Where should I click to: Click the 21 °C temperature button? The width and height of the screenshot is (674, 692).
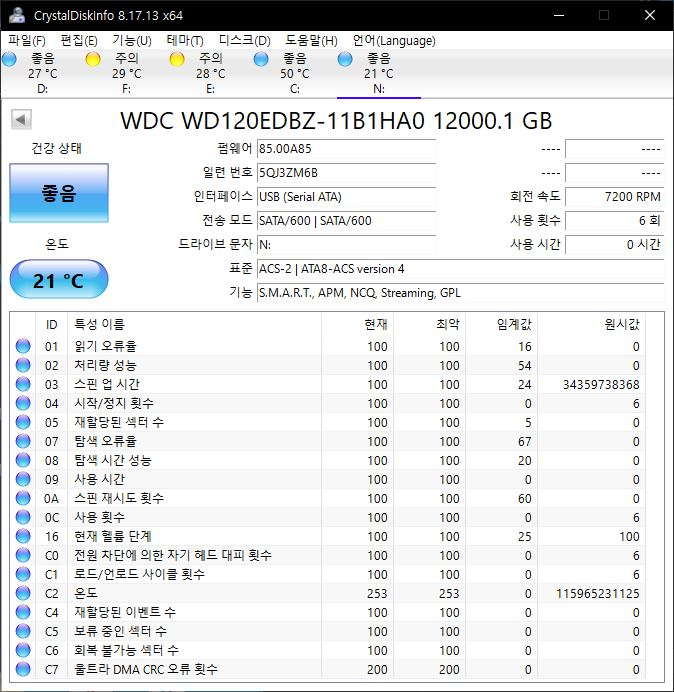(59, 280)
